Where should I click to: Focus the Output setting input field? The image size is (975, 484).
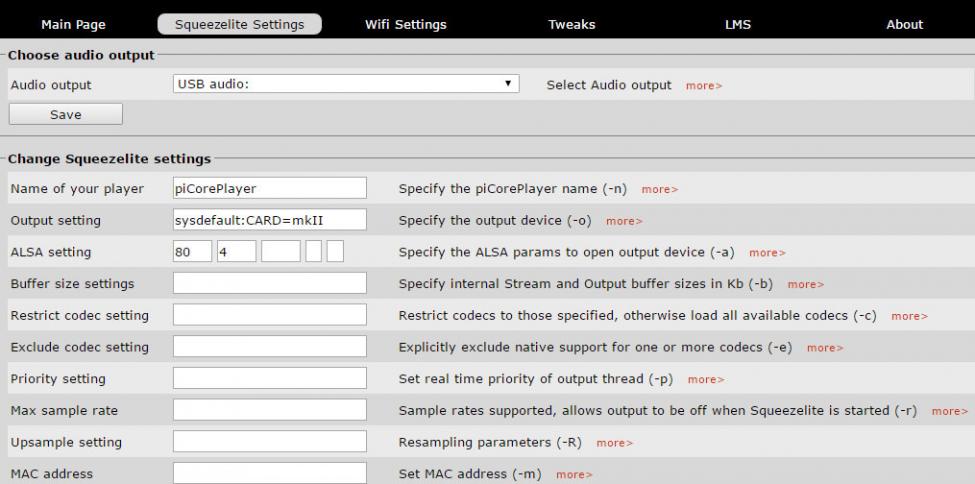pos(270,220)
